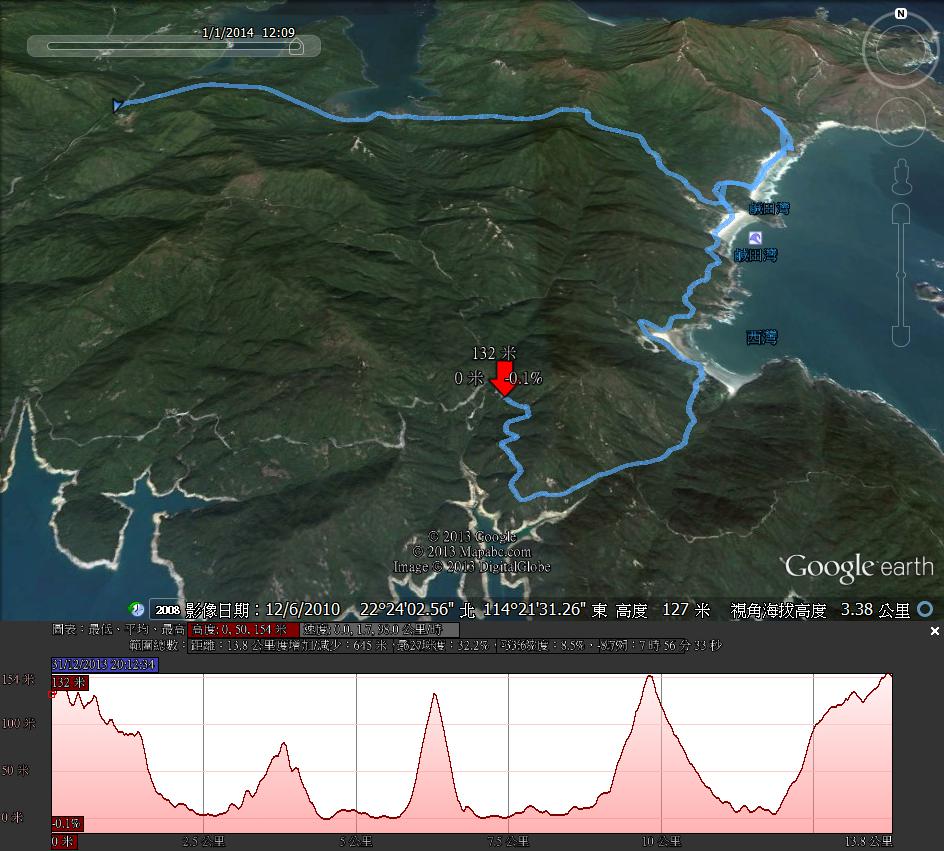Click the surf spot placemark icon
This screenshot has width=944, height=851.
(x=755, y=238)
